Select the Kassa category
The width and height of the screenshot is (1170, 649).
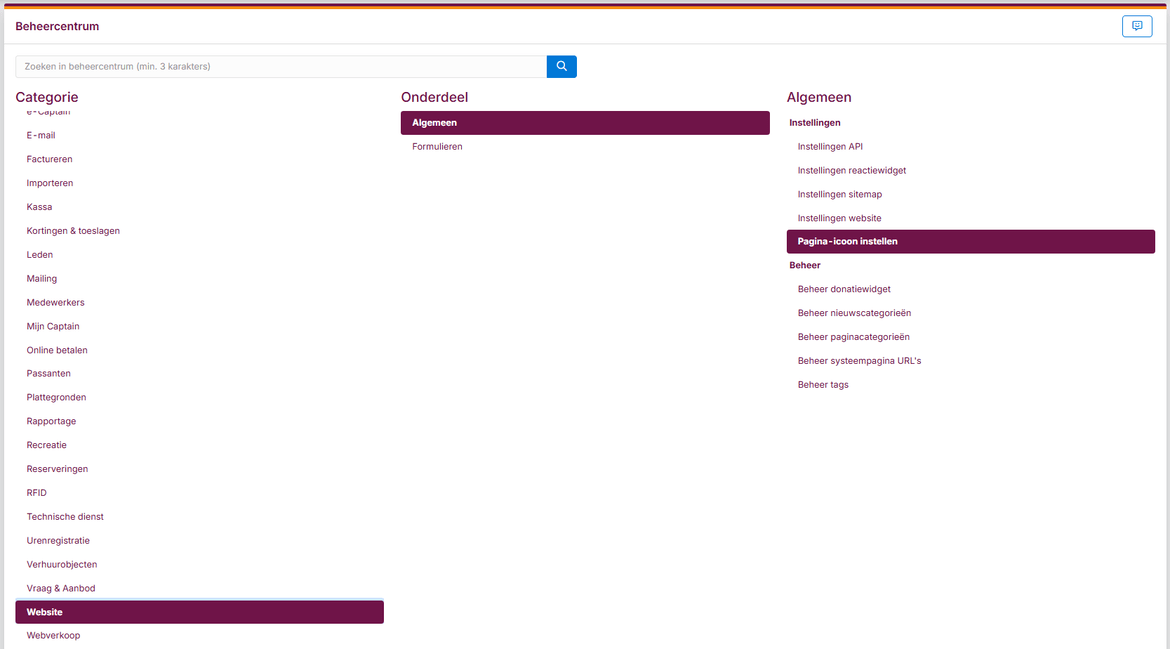39,206
